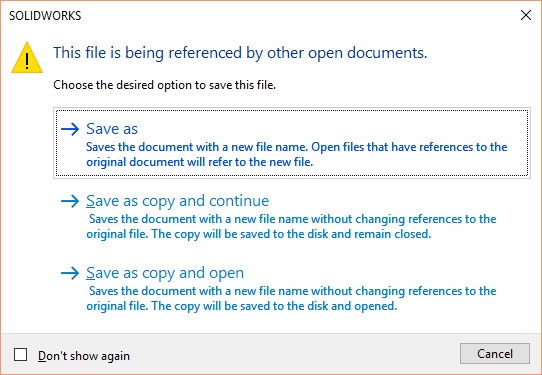542x375 pixels.
Task: Click the description ending with remain closed
Action: (291, 226)
